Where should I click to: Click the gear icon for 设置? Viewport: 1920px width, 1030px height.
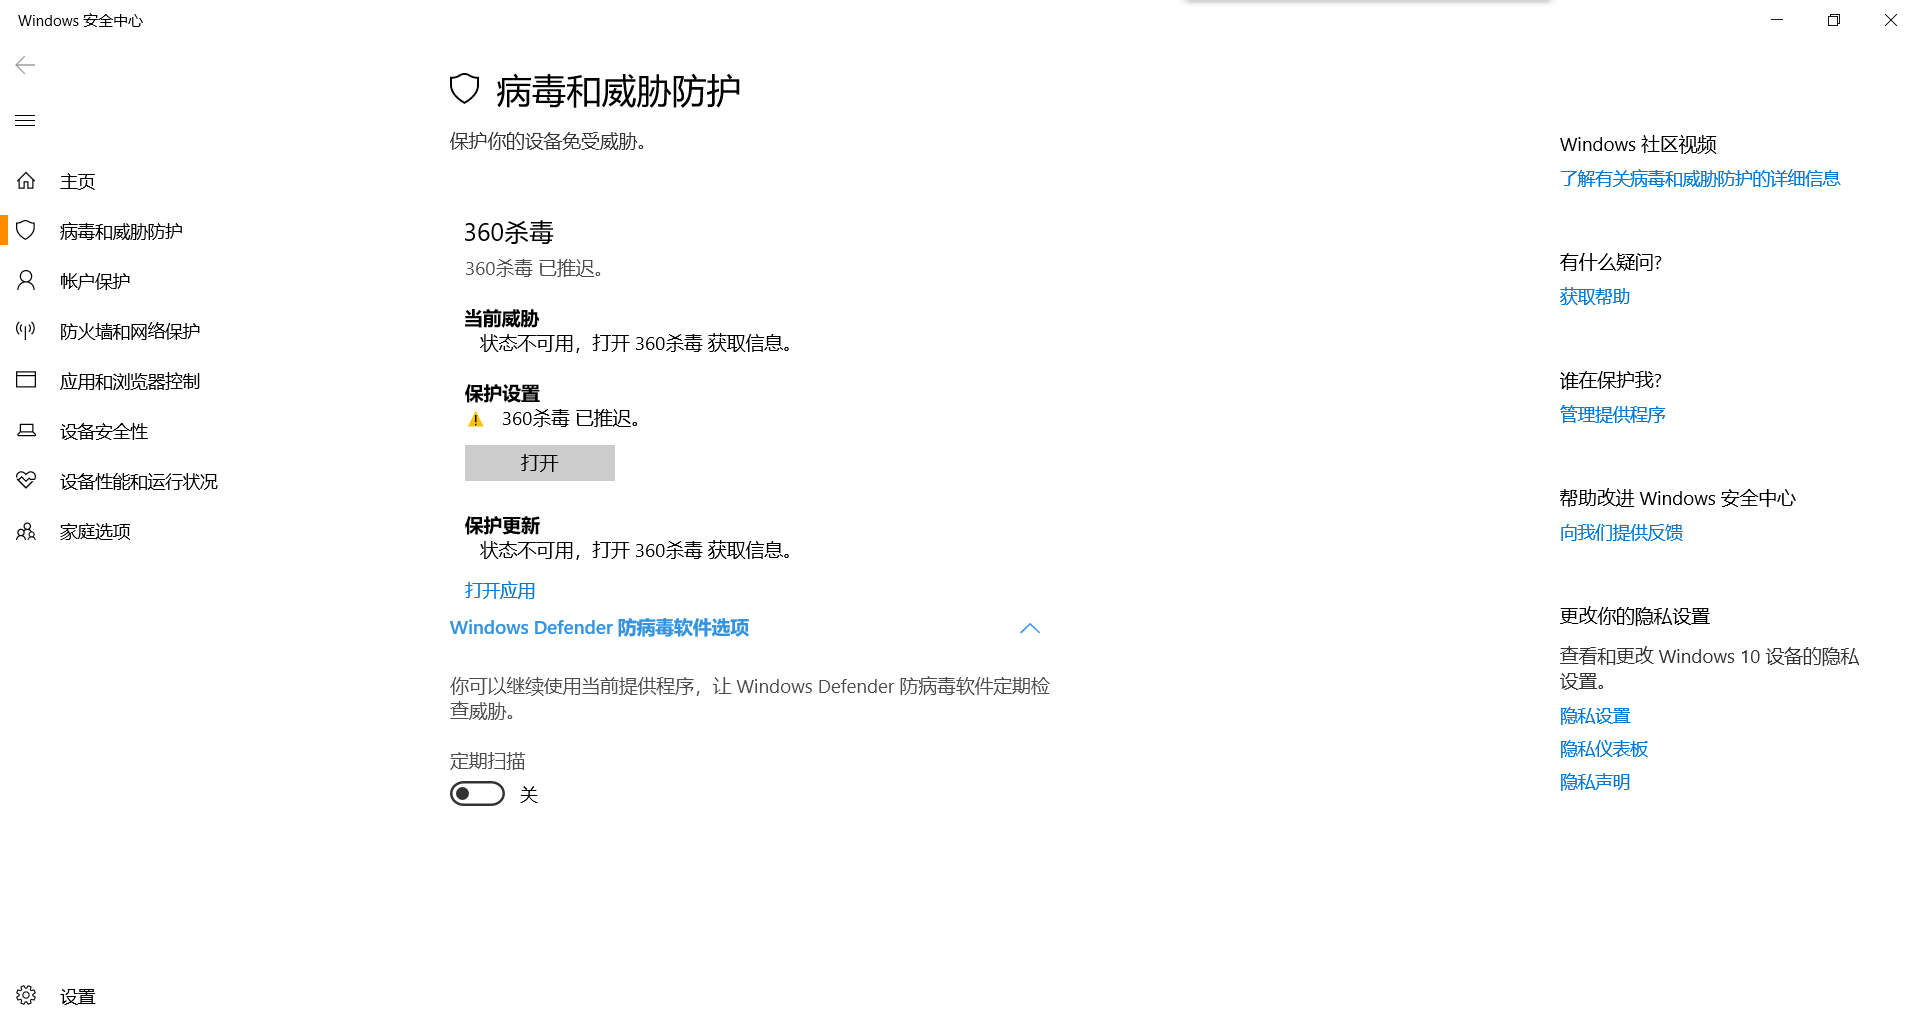[x=26, y=996]
